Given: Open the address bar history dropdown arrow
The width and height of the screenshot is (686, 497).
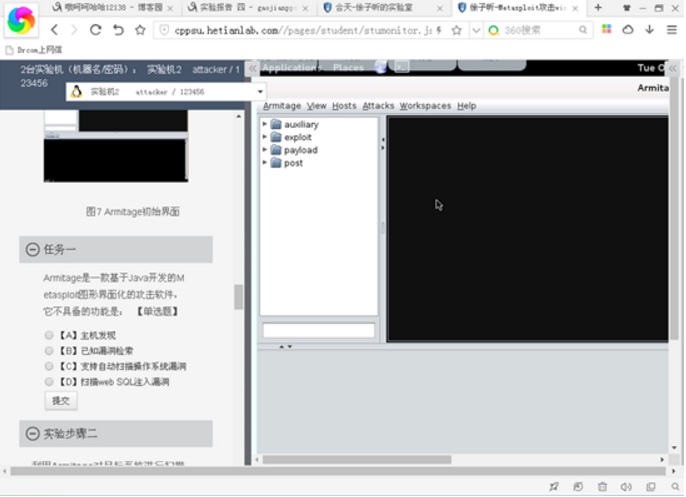Looking at the screenshot, I should point(476,30).
